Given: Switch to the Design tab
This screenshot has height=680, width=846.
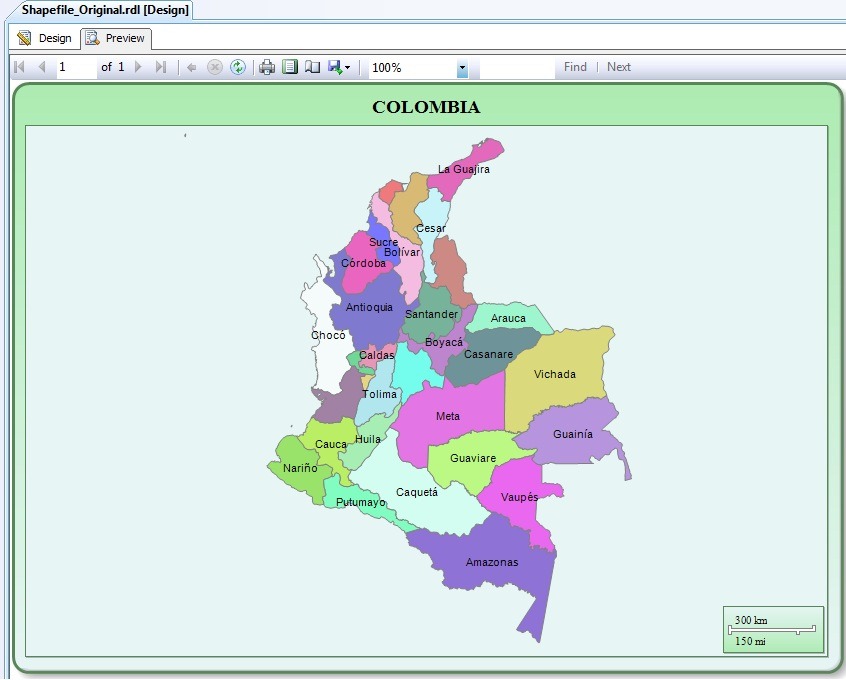Looking at the screenshot, I should [x=45, y=38].
